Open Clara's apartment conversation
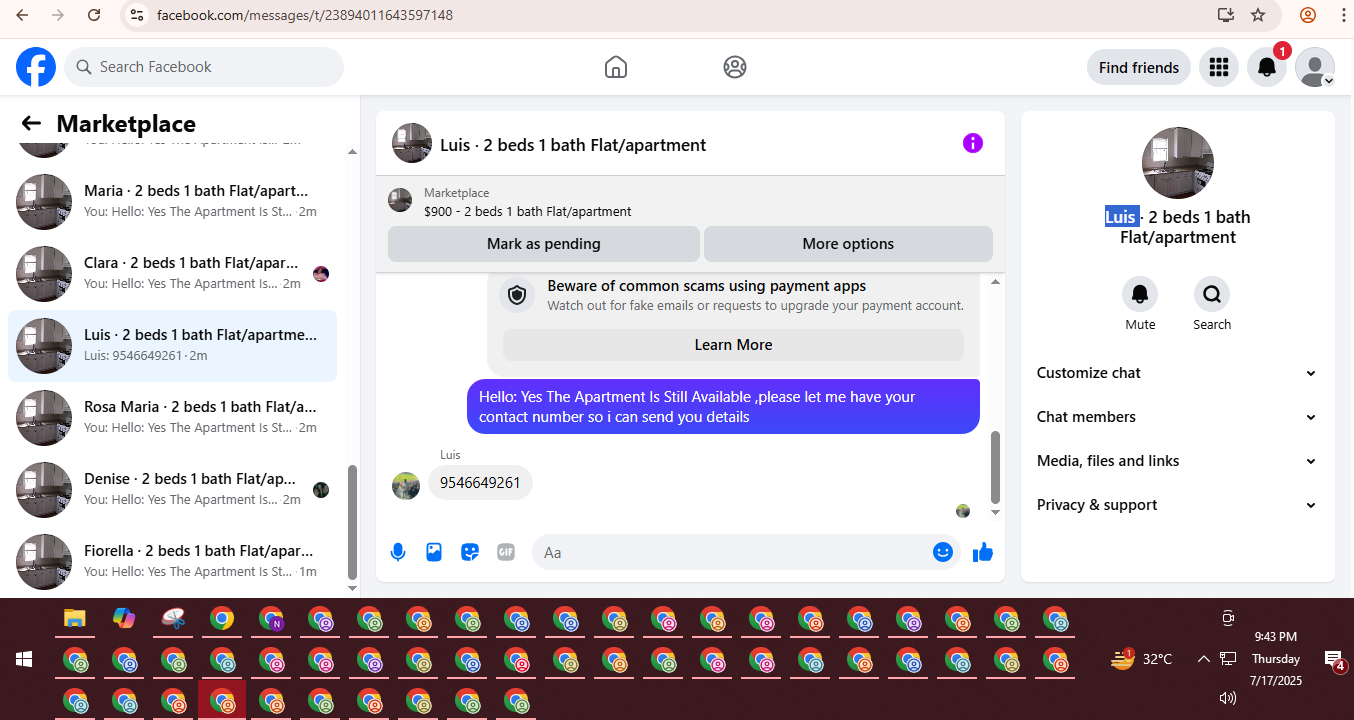This screenshot has width=1354, height=720. pyautogui.click(x=172, y=274)
